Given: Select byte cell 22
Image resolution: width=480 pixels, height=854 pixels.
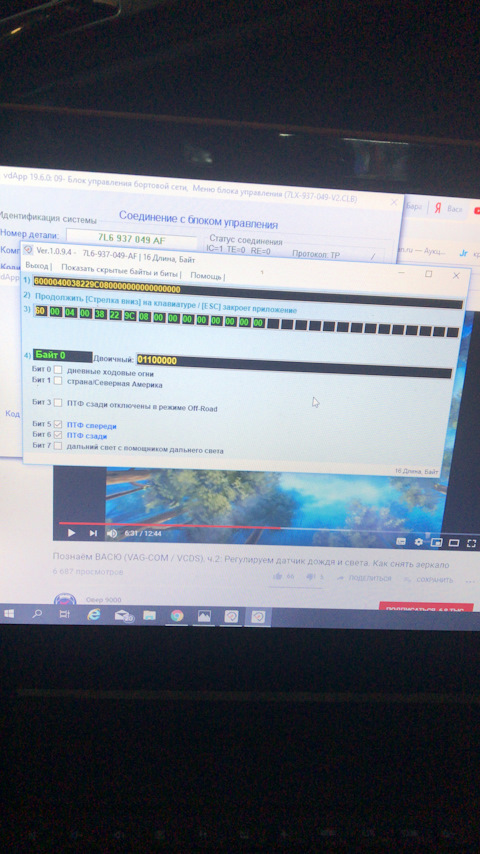Looking at the screenshot, I should coord(114,315).
